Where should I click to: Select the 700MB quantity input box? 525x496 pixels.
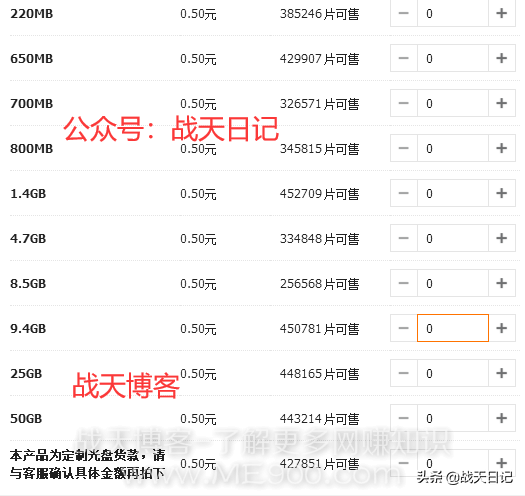tap(453, 103)
